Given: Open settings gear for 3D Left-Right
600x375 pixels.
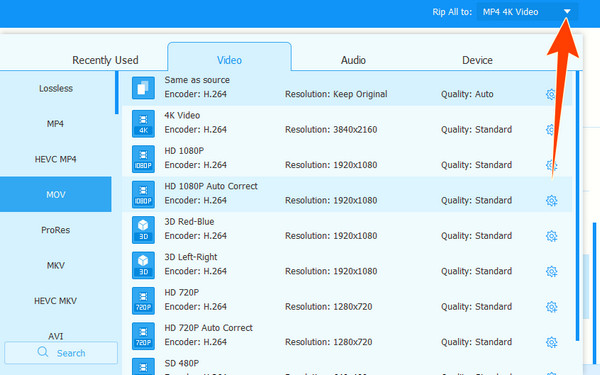Looking at the screenshot, I should click(551, 271).
